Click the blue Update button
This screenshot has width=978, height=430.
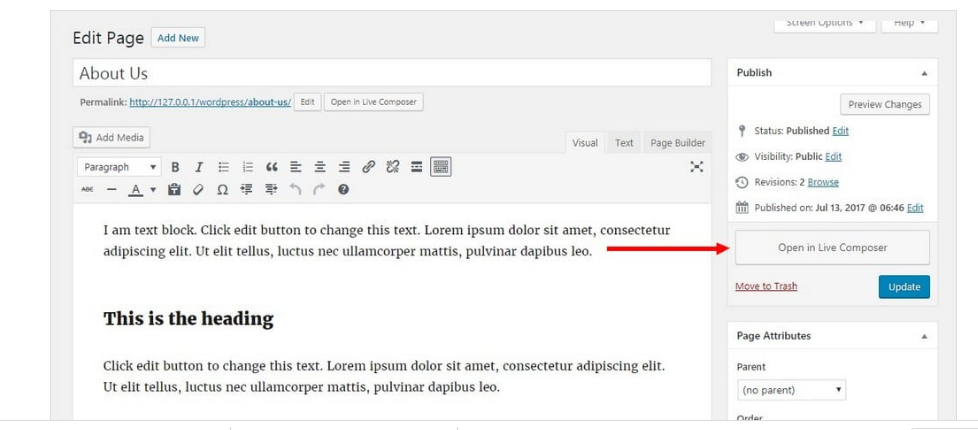(904, 287)
